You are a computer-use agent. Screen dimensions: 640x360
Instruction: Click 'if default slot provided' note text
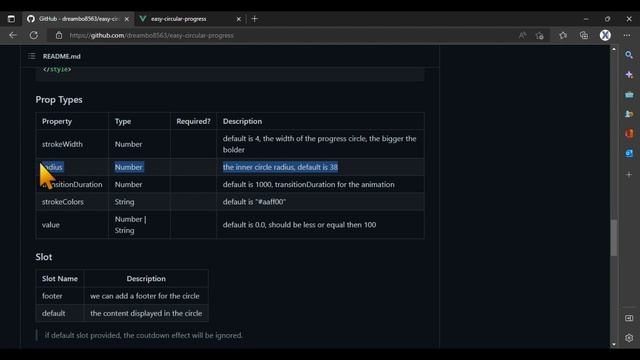144,335
